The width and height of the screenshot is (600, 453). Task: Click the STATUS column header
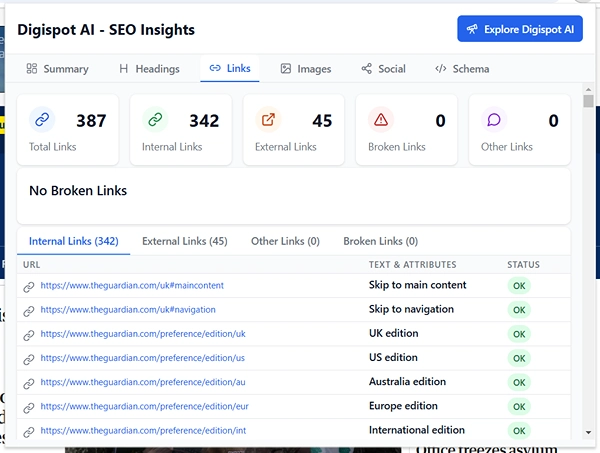pos(523,264)
